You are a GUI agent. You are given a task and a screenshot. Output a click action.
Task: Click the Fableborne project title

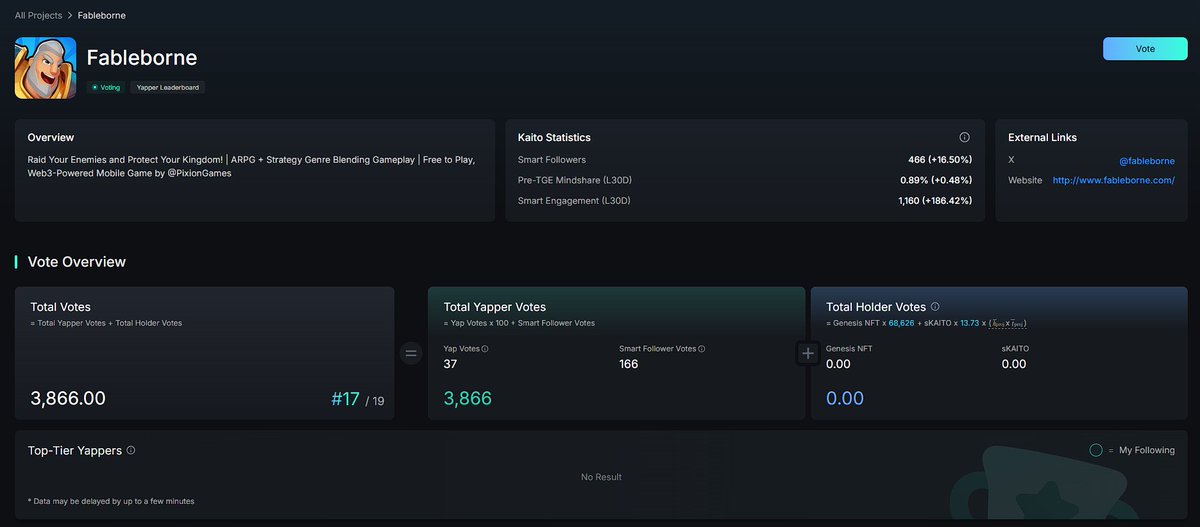pos(142,58)
